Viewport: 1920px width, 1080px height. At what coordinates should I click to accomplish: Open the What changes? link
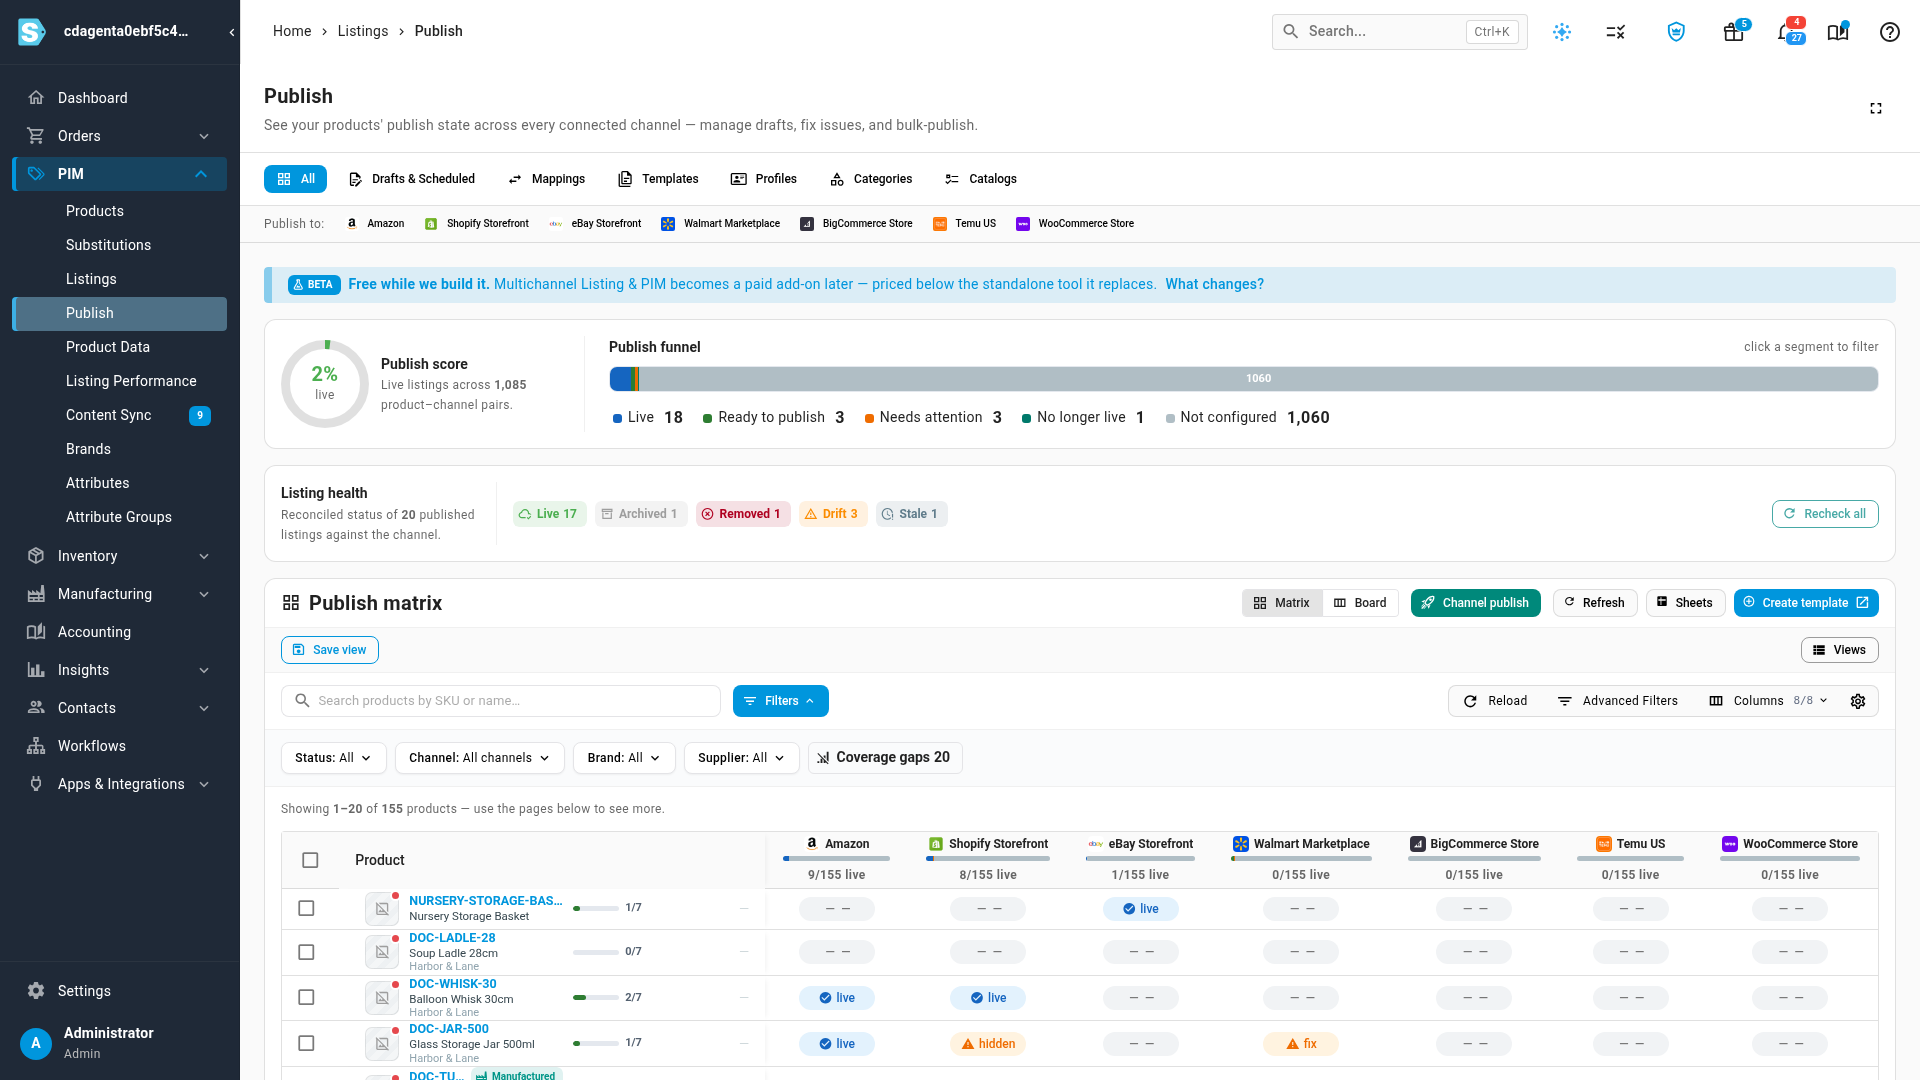pyautogui.click(x=1214, y=285)
